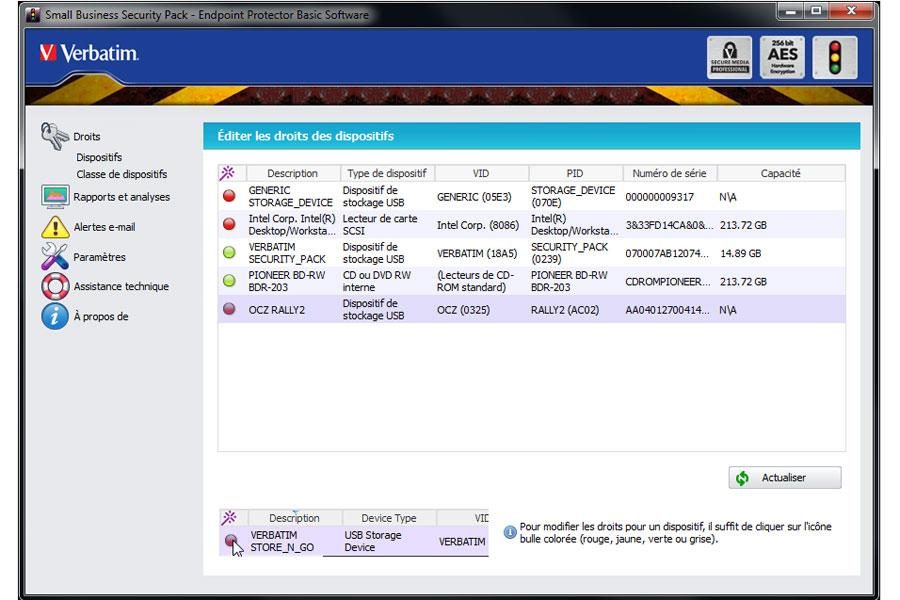
Task: Sort by Type de dispositif column header
Action: click(387, 173)
